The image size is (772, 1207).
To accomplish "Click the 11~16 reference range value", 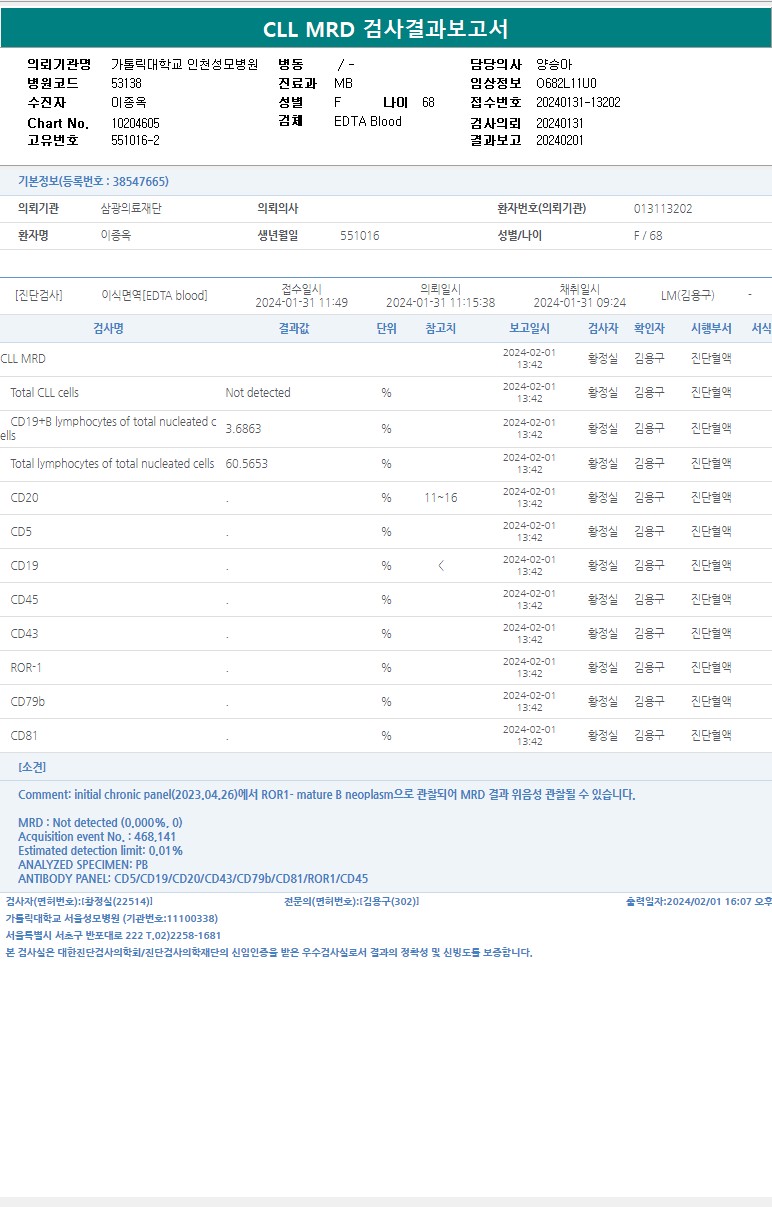I will (x=440, y=498).
